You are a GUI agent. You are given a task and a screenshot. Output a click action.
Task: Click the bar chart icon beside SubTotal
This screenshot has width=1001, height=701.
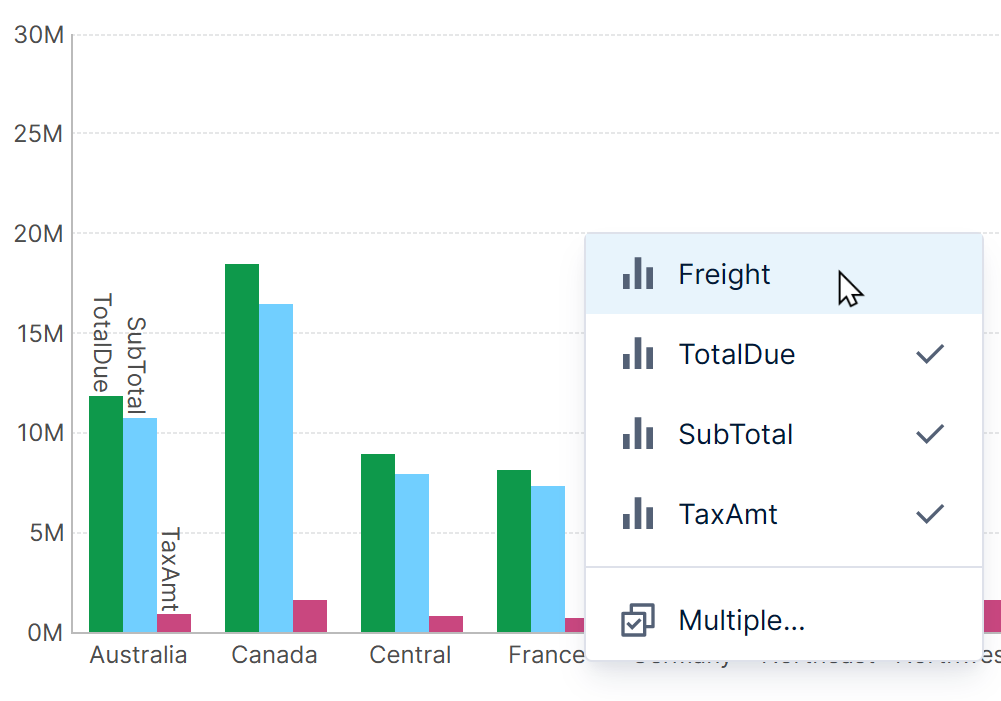click(x=637, y=434)
